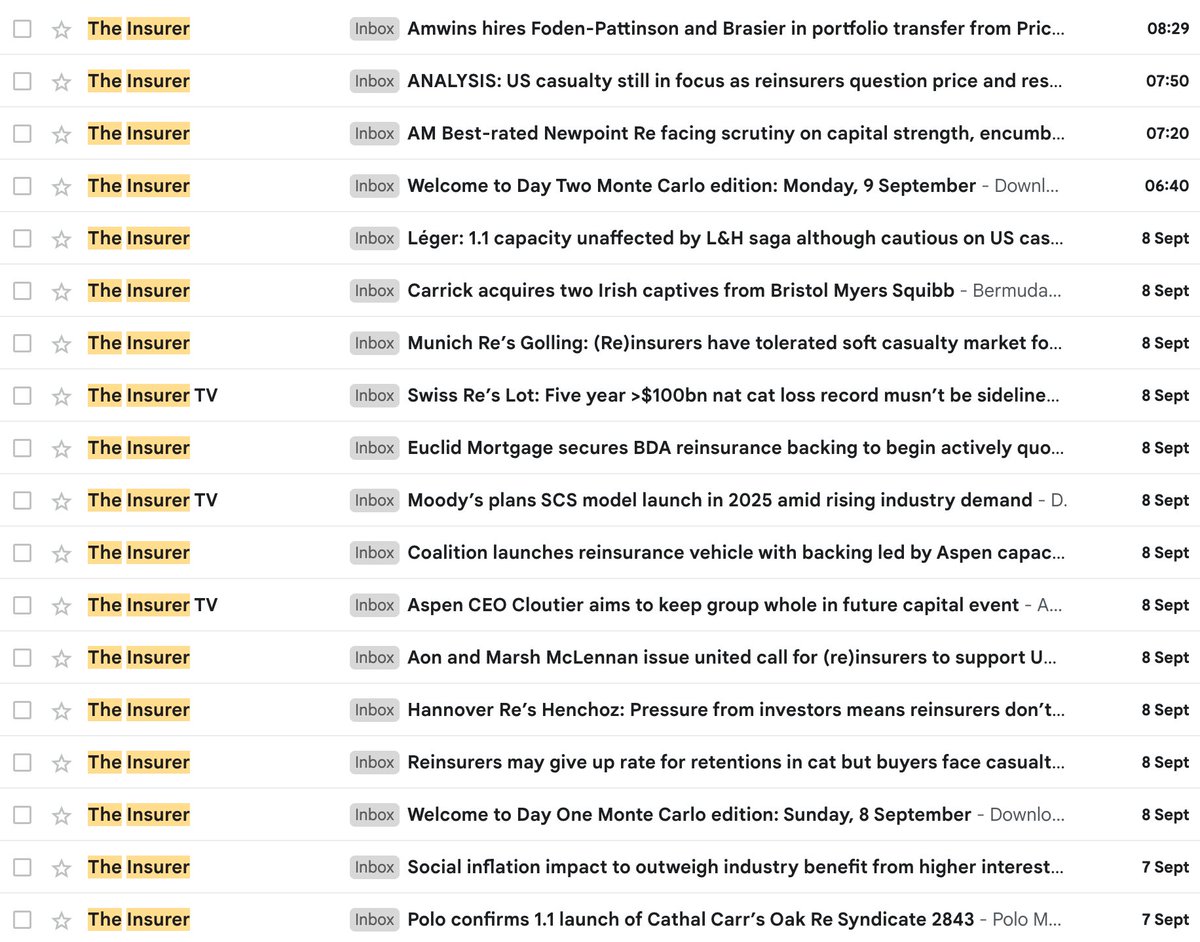
Task: Select checkbox for Amwins hires Foden-Pattinson email
Action: click(22, 29)
